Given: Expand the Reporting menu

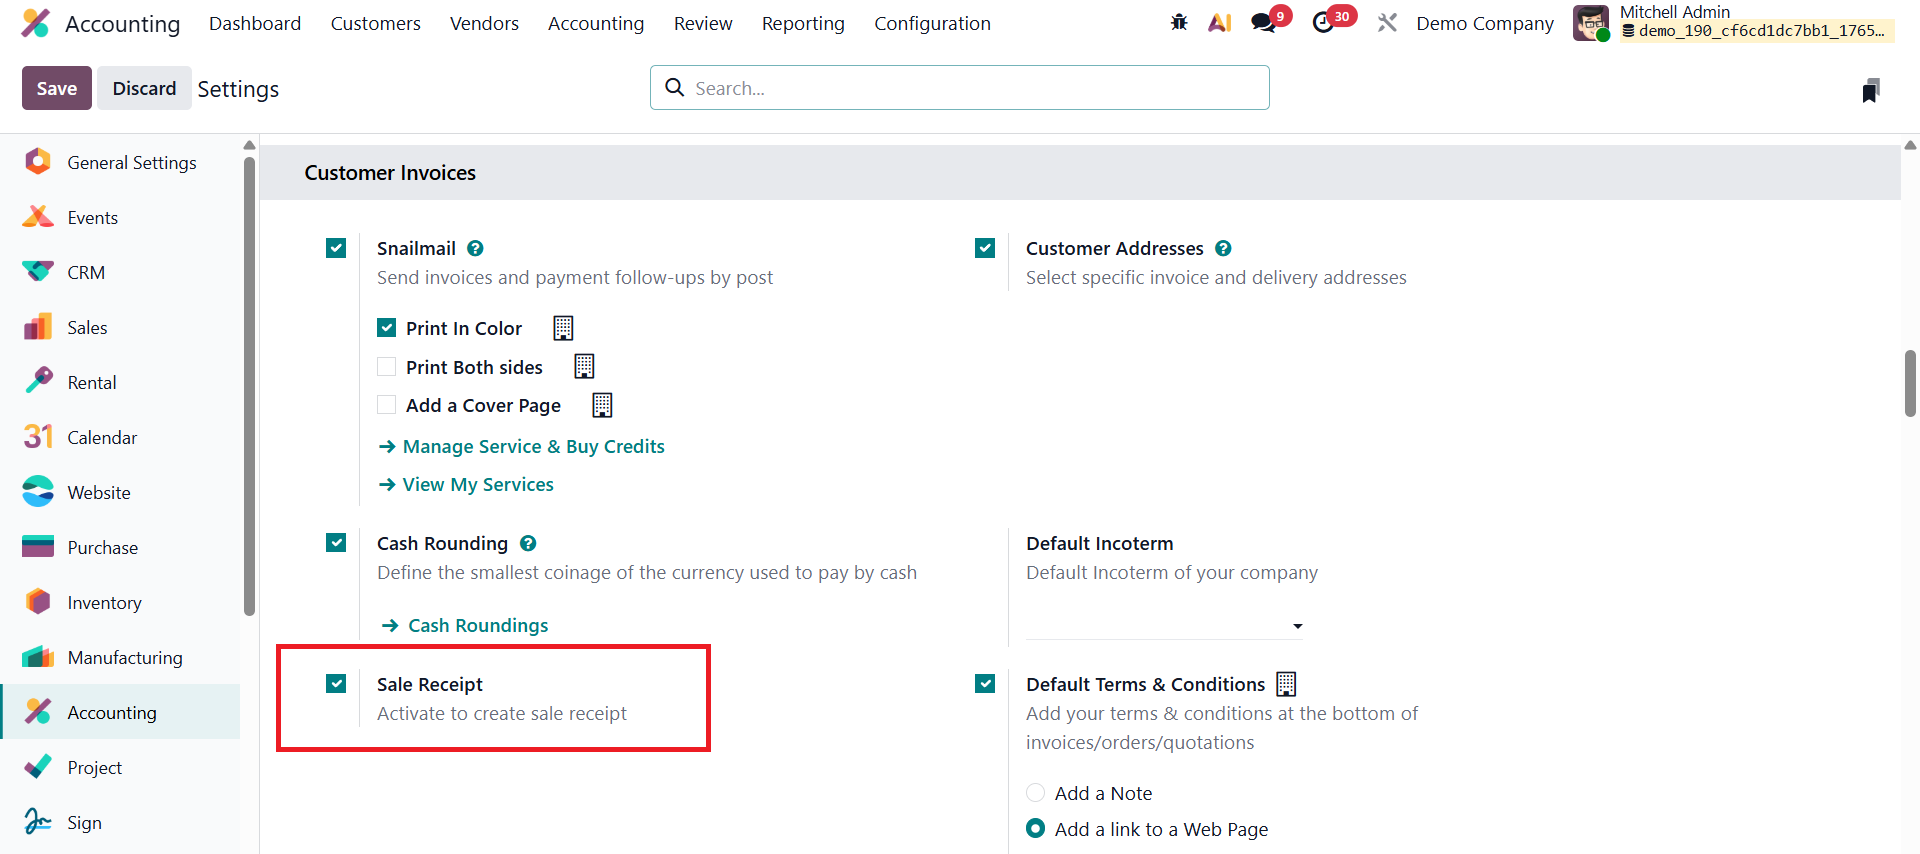Looking at the screenshot, I should pos(803,23).
